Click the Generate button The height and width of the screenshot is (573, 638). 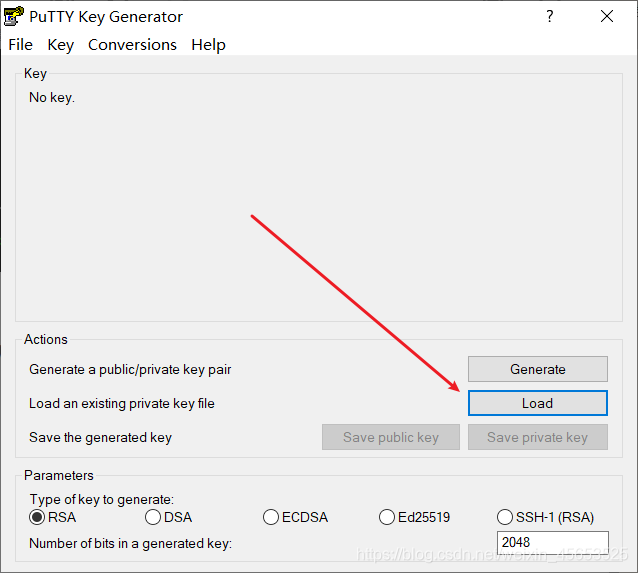(537, 369)
